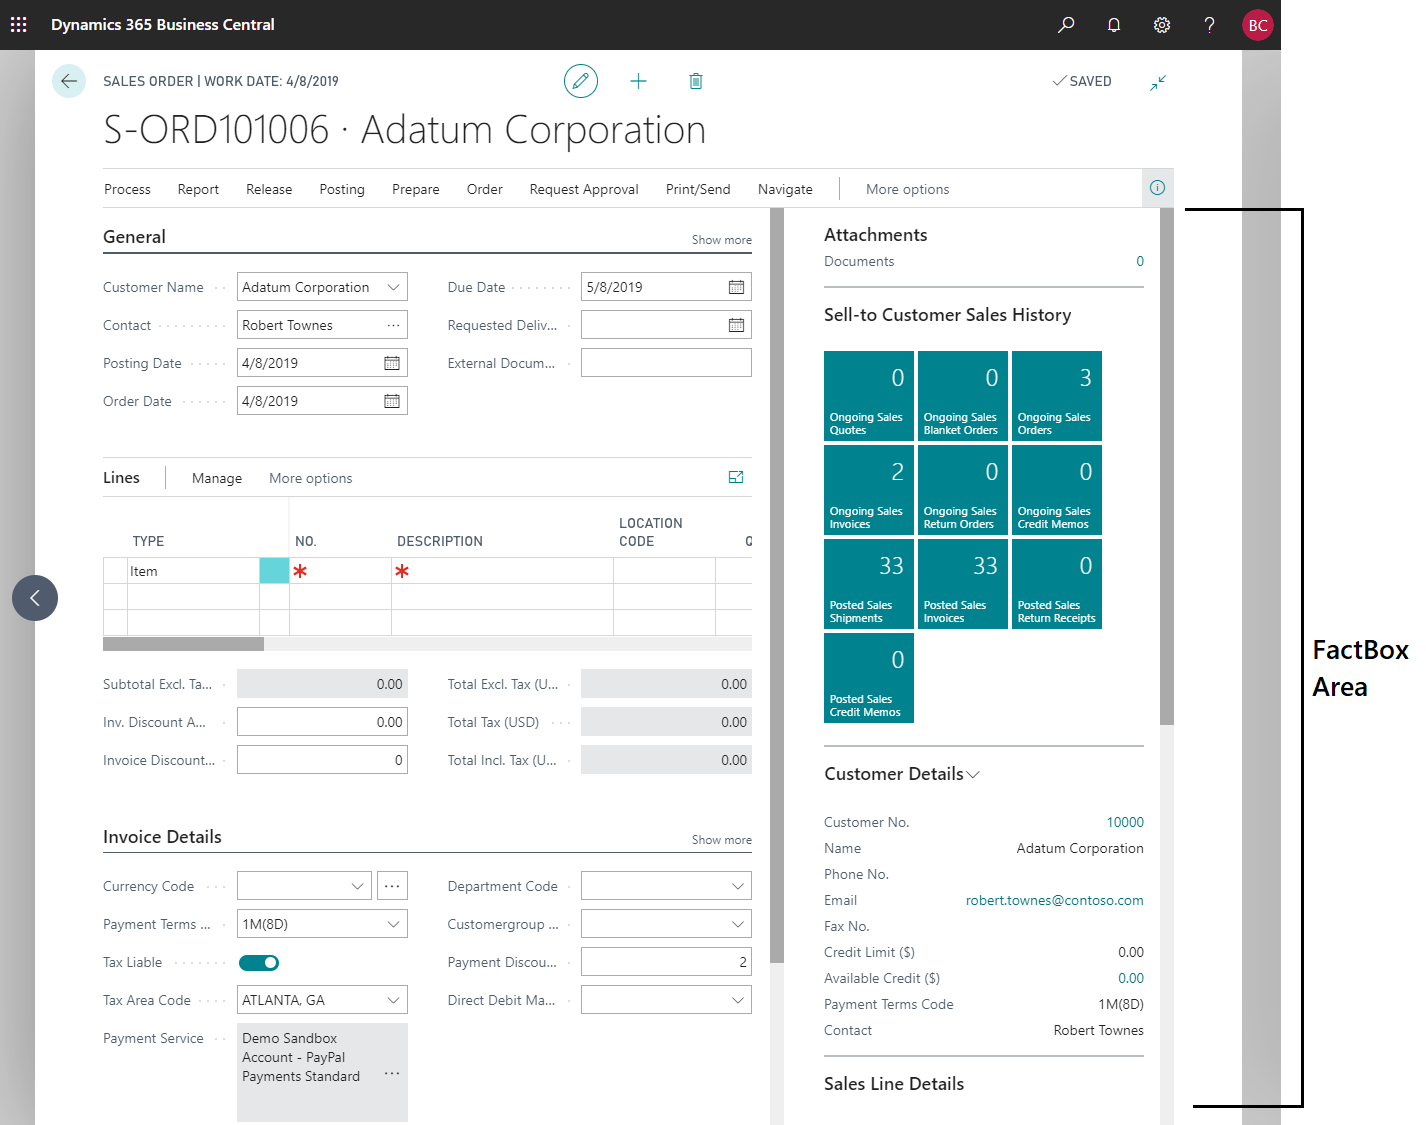Show more fields in General
Image resolution: width=1426 pixels, height=1125 pixels.
tap(721, 240)
